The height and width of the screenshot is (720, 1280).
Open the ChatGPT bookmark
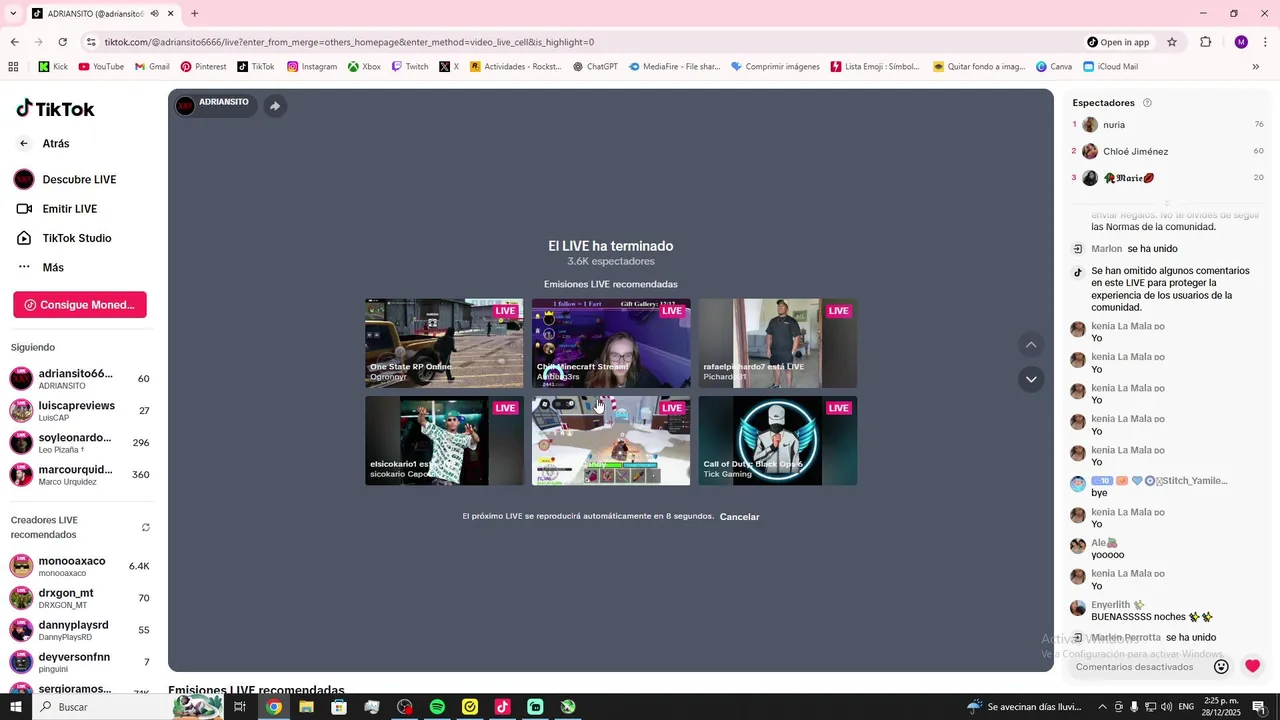coord(595,67)
